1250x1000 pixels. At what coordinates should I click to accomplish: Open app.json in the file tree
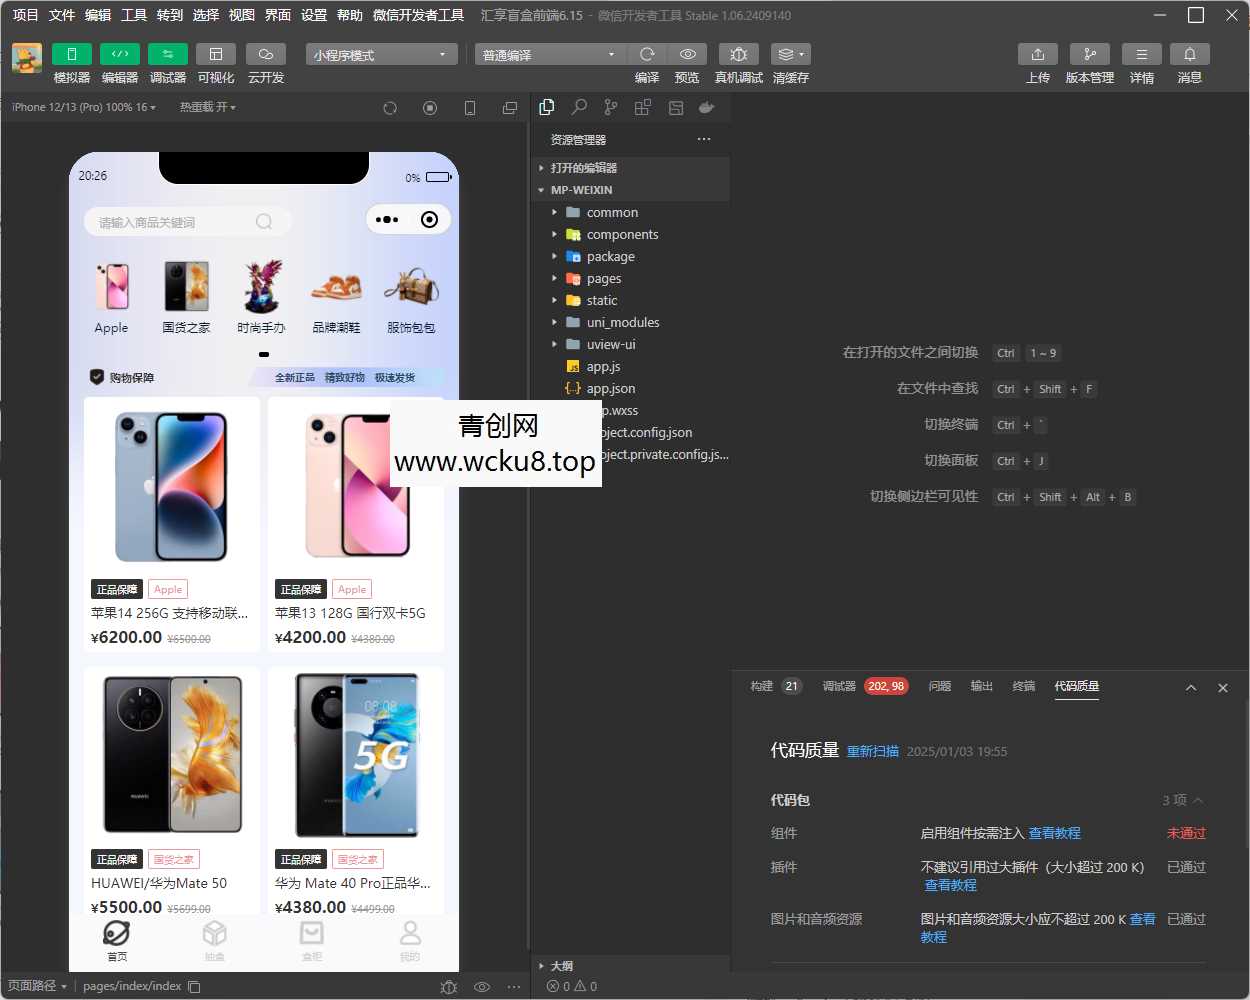point(610,389)
